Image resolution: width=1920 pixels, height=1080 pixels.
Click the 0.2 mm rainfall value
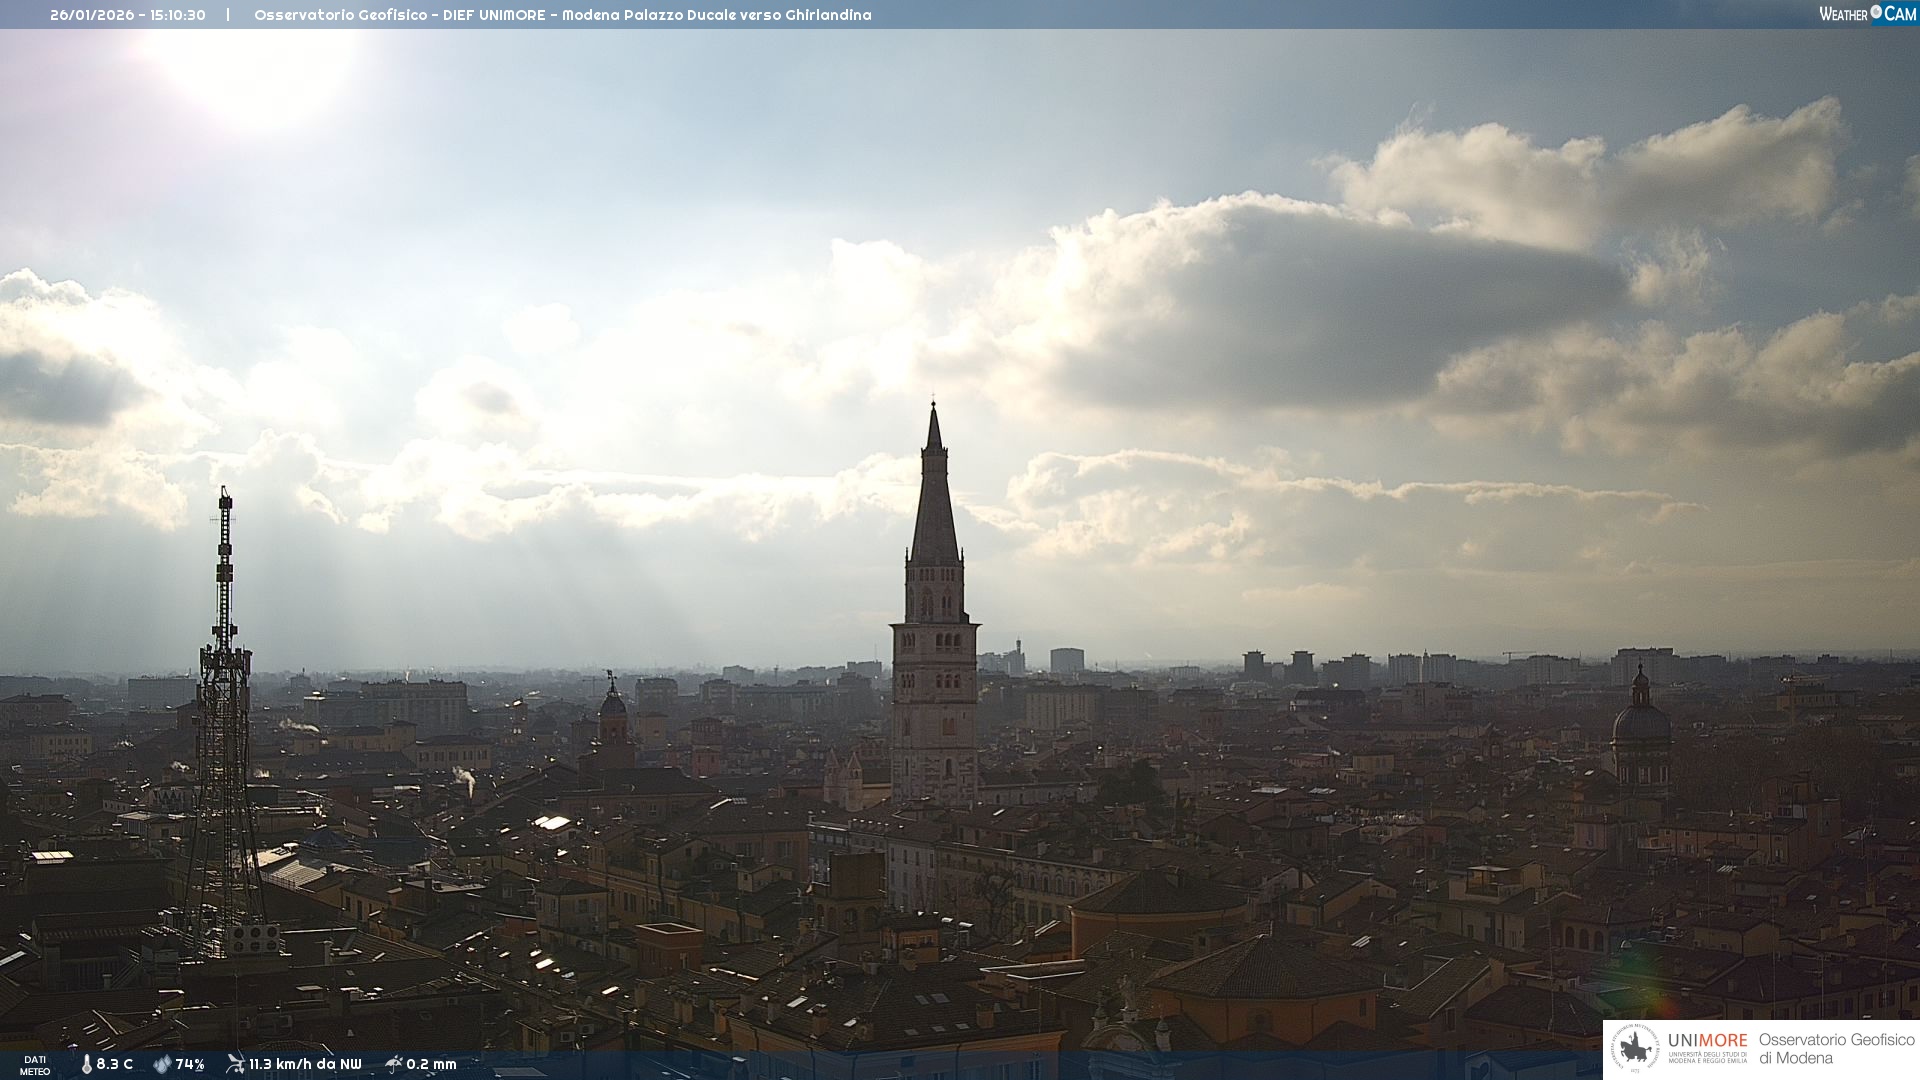click(x=431, y=1065)
